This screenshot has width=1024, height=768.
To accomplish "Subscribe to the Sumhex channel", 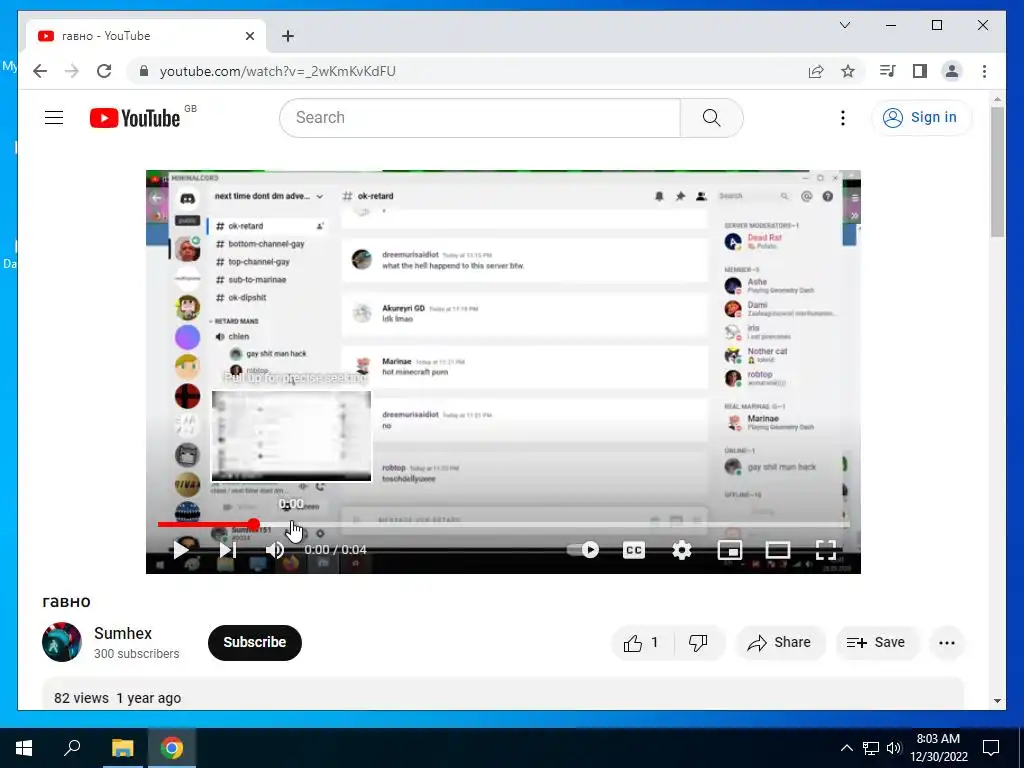I will [x=255, y=643].
